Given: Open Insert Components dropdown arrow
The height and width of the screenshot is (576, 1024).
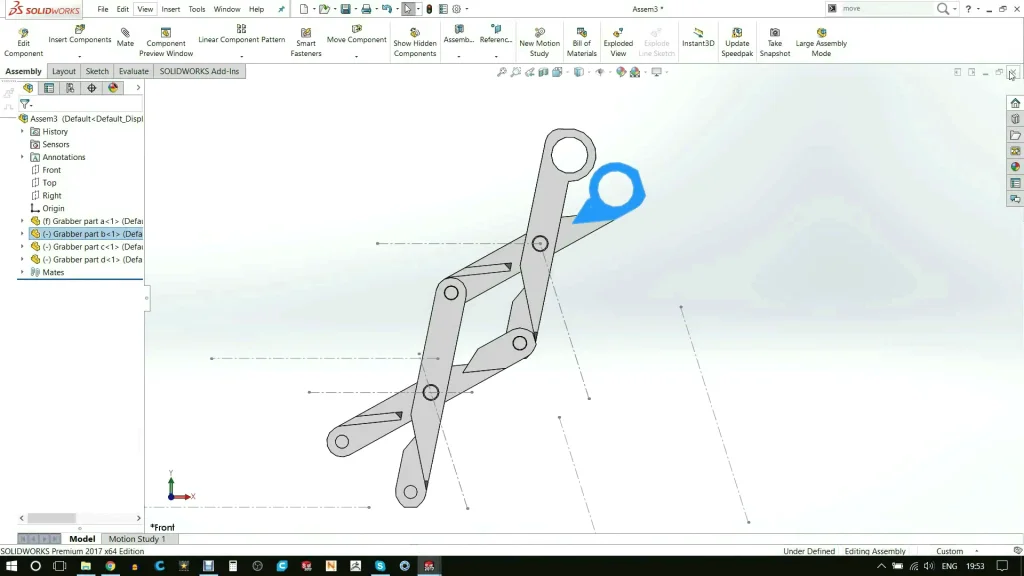Looking at the screenshot, I should (x=80, y=56).
